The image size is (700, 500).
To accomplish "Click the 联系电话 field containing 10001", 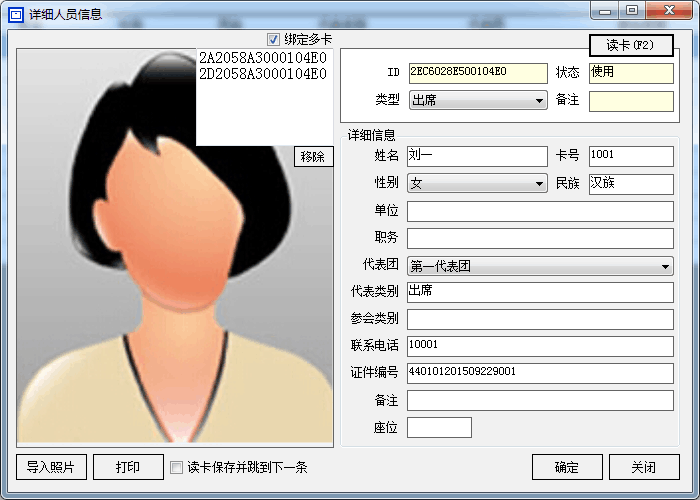I will pyautogui.click(x=540, y=346).
